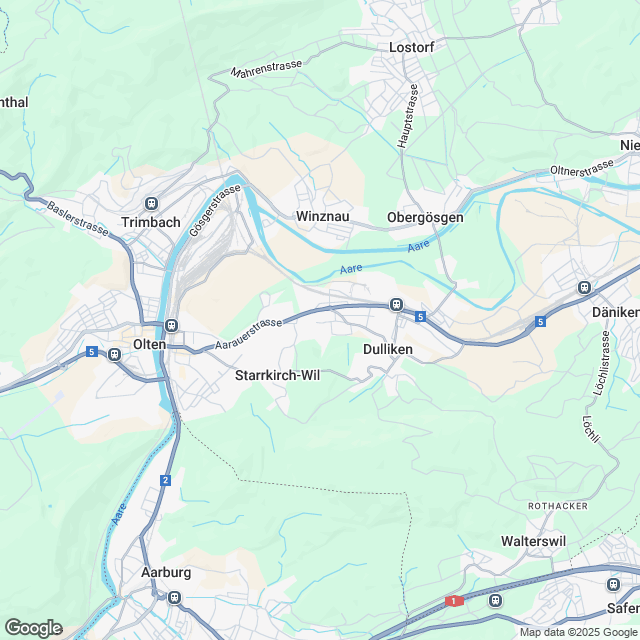Image resolution: width=640 pixels, height=640 pixels.
Task: Click the Däniken train station icon
Action: pos(584,287)
